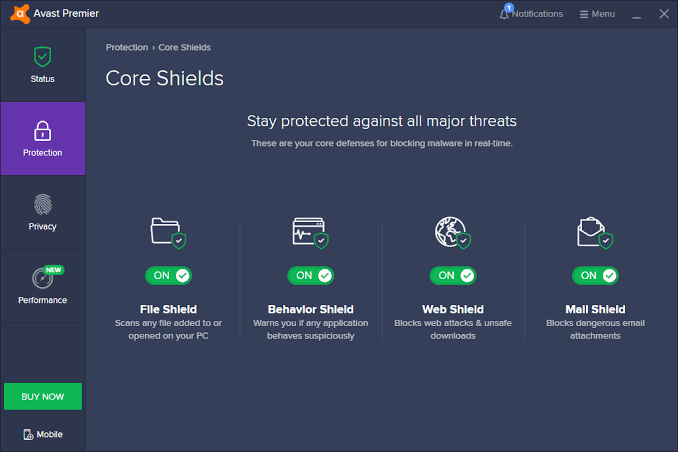Click 'Warns you if any application' description

pos(310,330)
